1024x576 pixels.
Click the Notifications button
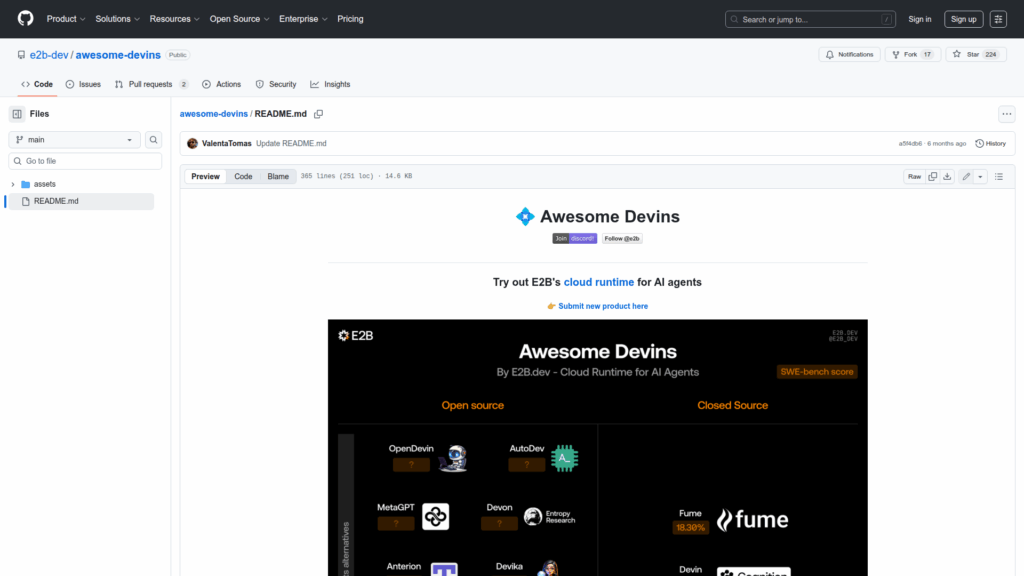(x=850, y=55)
